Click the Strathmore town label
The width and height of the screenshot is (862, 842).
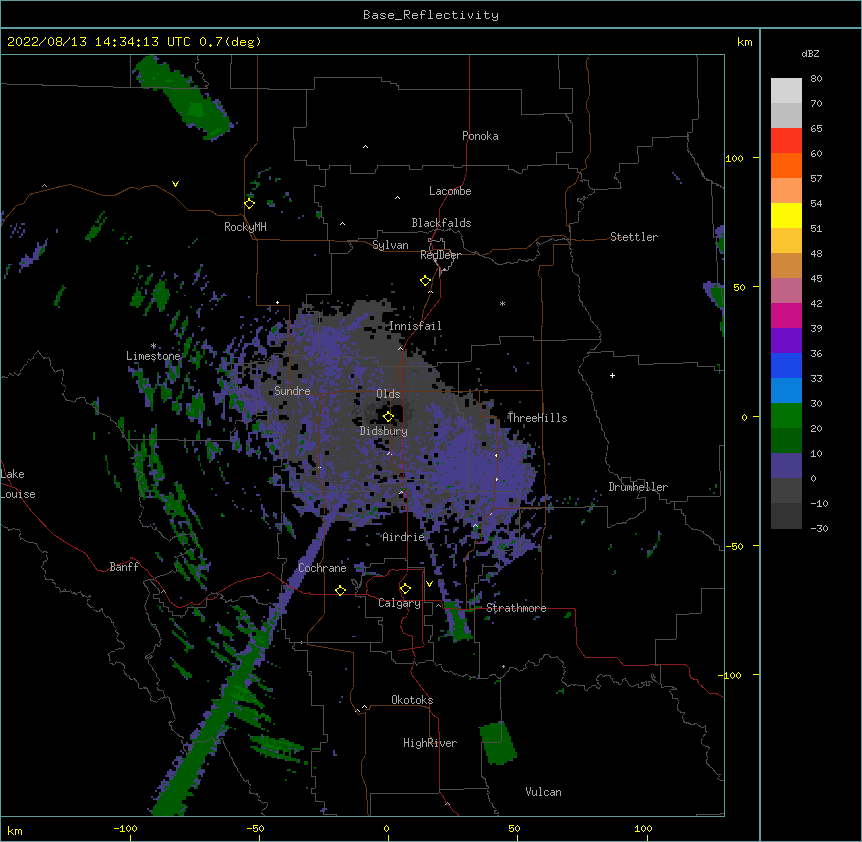[x=516, y=608]
